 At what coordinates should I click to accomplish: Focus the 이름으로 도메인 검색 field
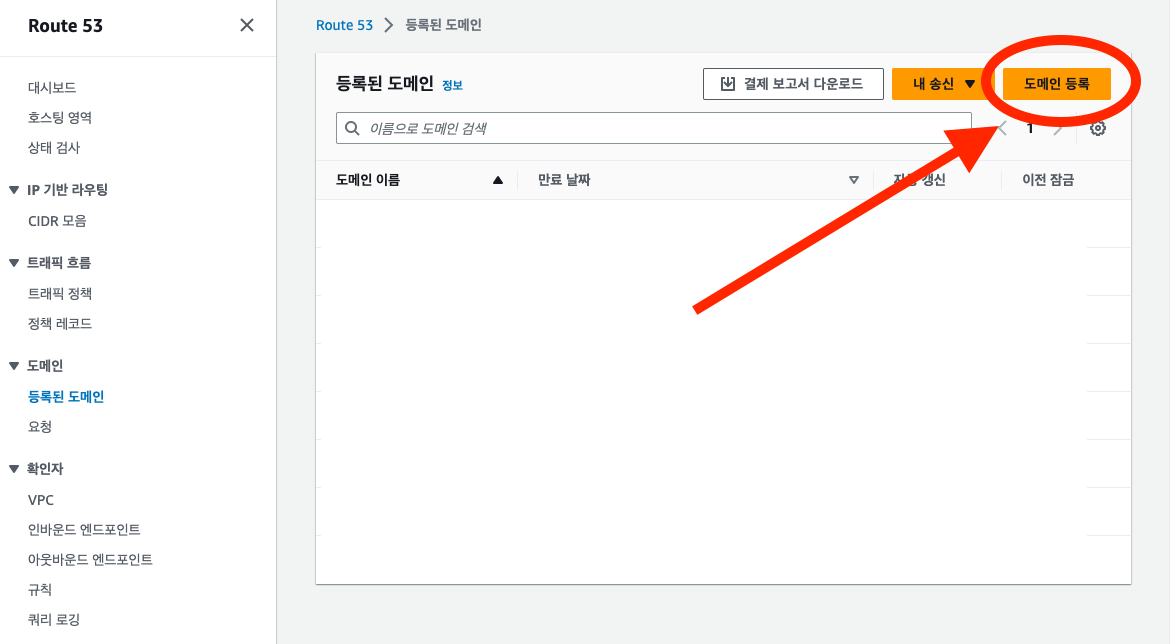click(654, 128)
